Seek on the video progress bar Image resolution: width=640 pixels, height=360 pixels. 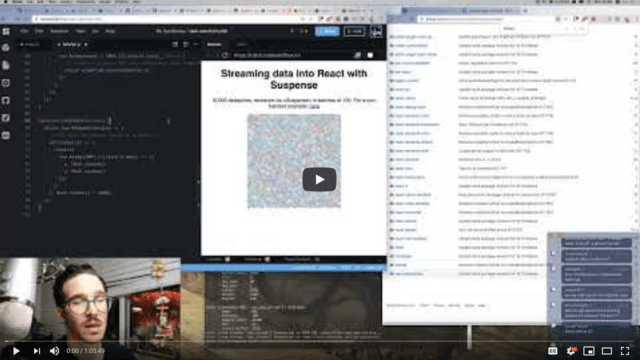tap(320, 341)
